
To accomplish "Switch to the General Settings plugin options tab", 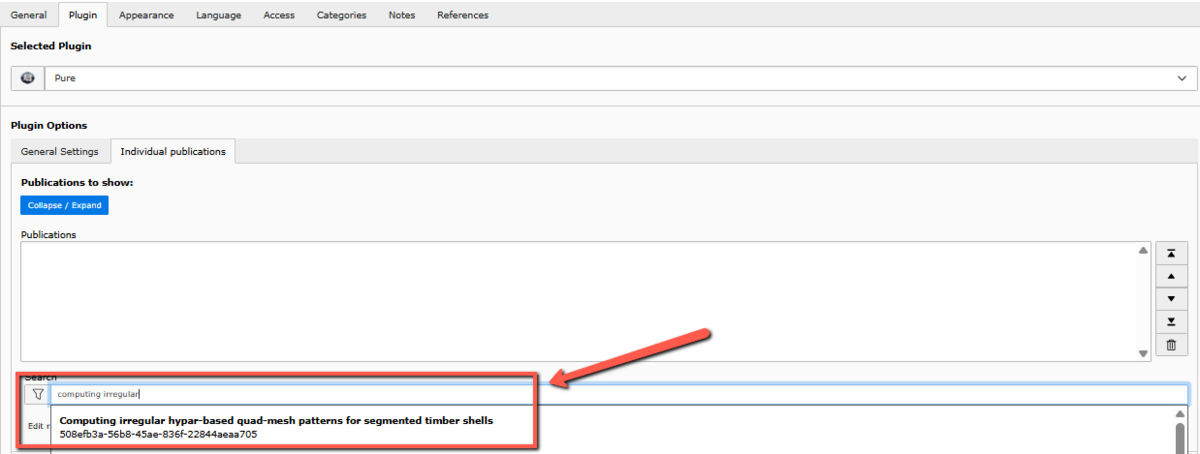I will coord(60,151).
